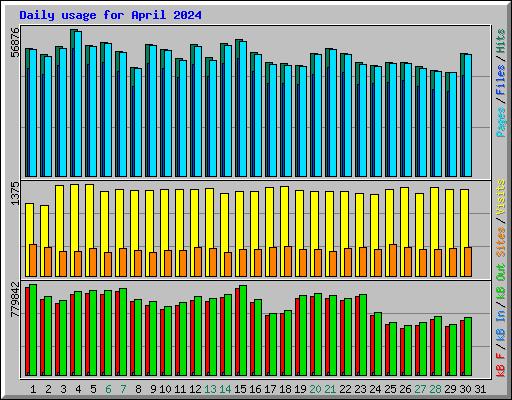This screenshot has width=512, height=400.
Task: Click the orange sites bar for day 1
Action: [x=33, y=260]
